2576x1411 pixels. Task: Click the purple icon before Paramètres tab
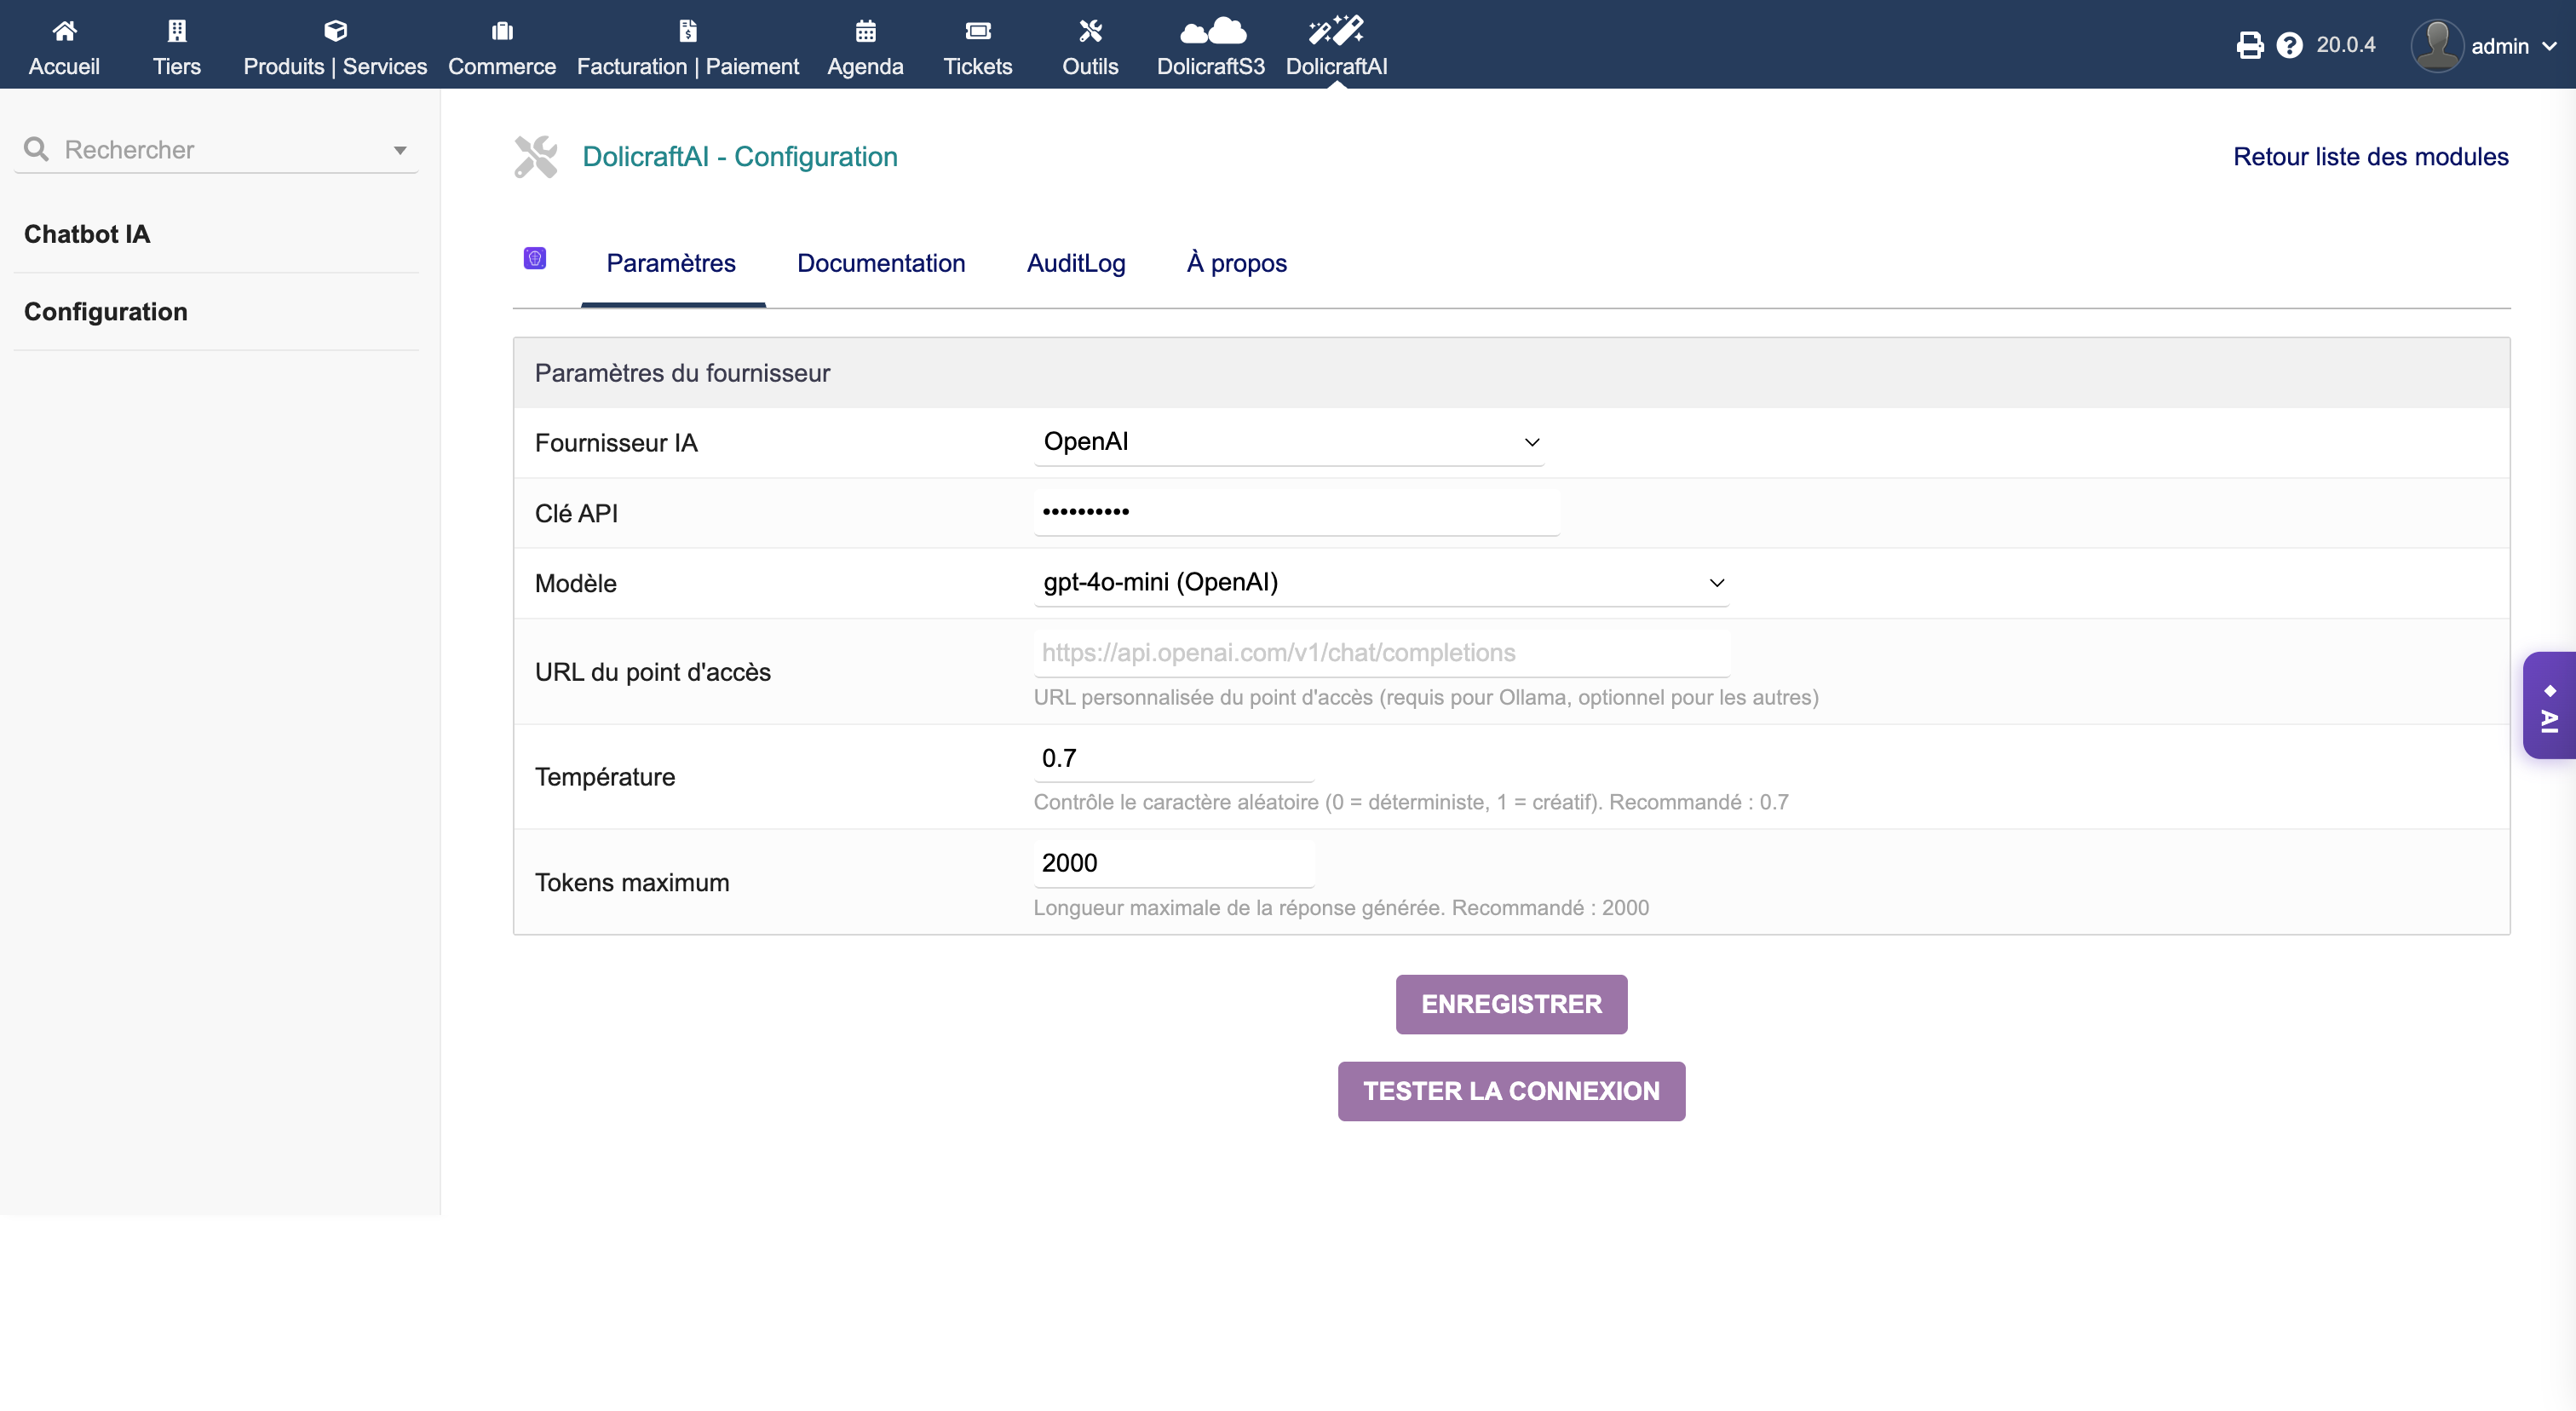[x=535, y=259]
